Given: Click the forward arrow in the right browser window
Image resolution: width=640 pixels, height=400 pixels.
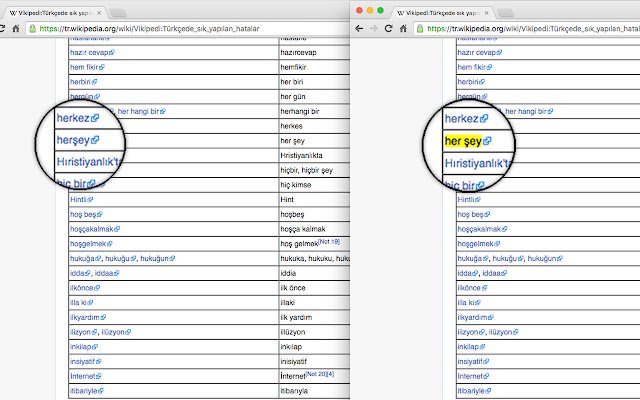Looking at the screenshot, I should pyautogui.click(x=373, y=29).
